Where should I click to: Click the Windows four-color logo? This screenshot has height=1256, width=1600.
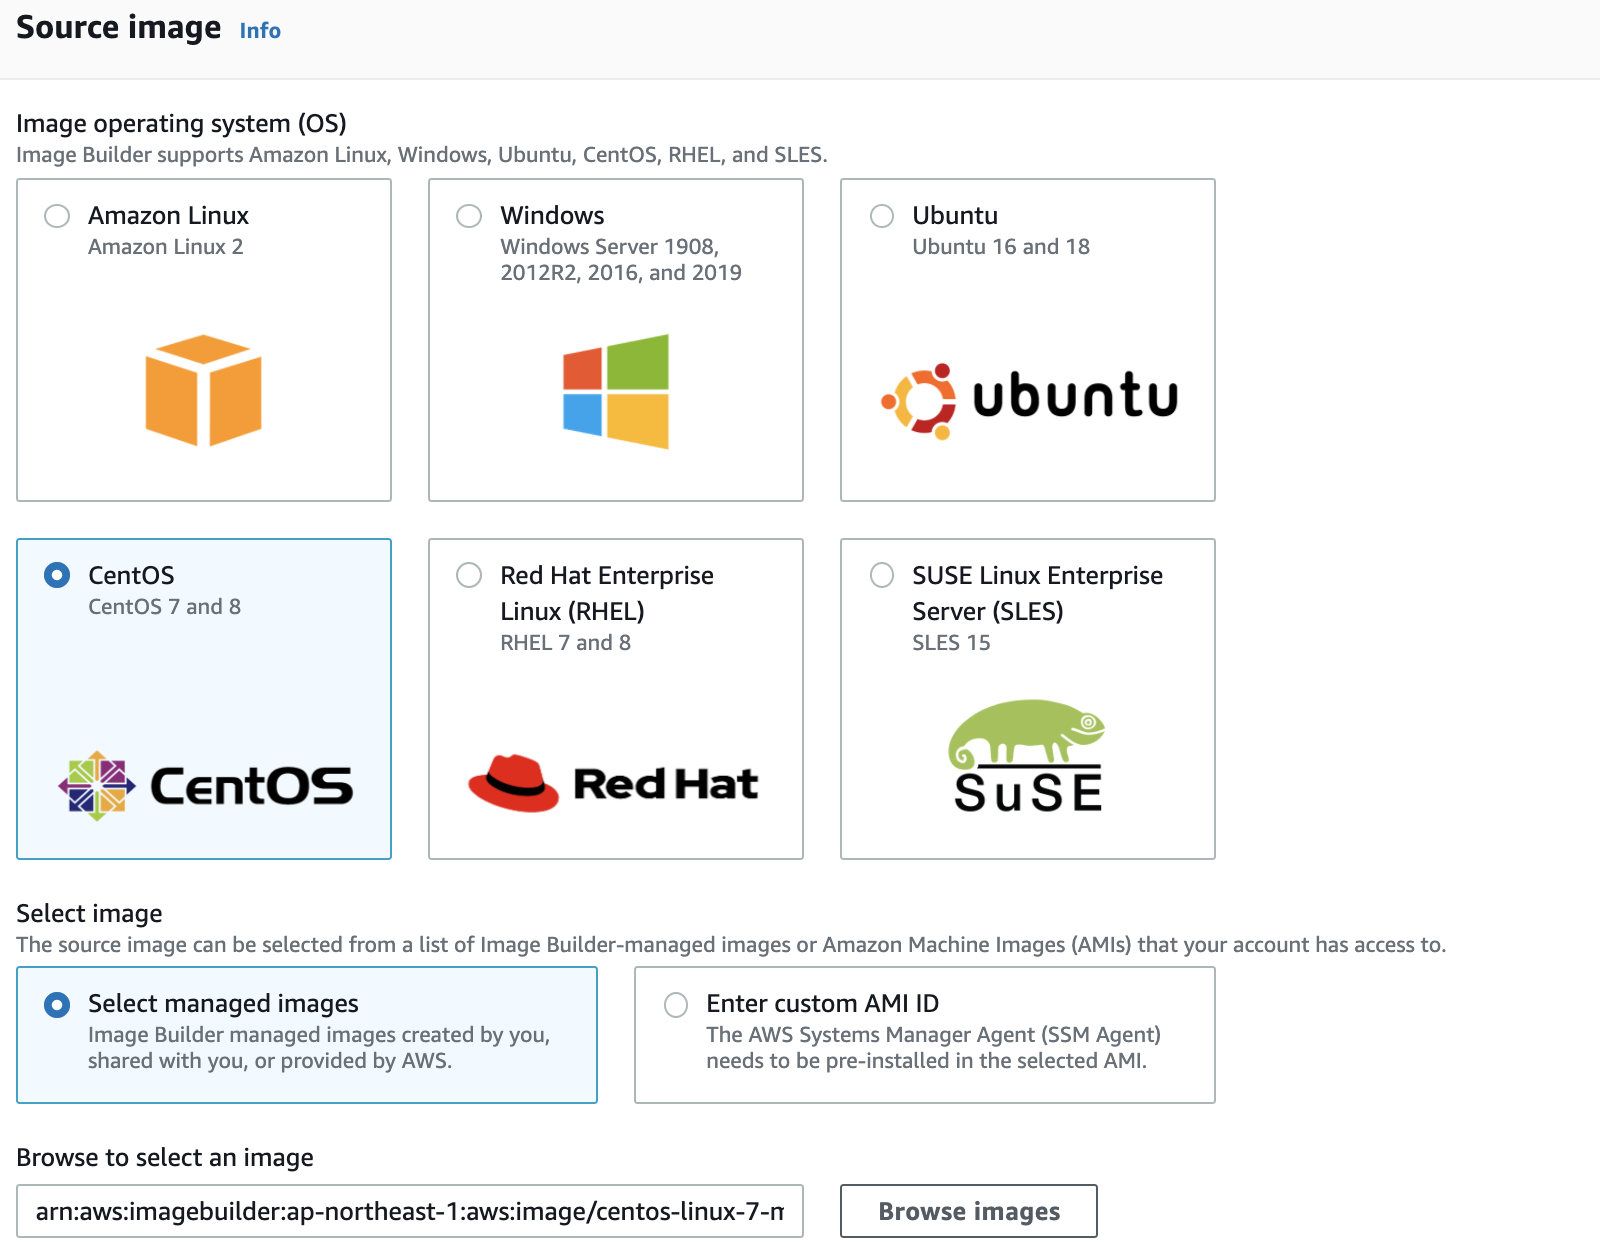click(616, 392)
